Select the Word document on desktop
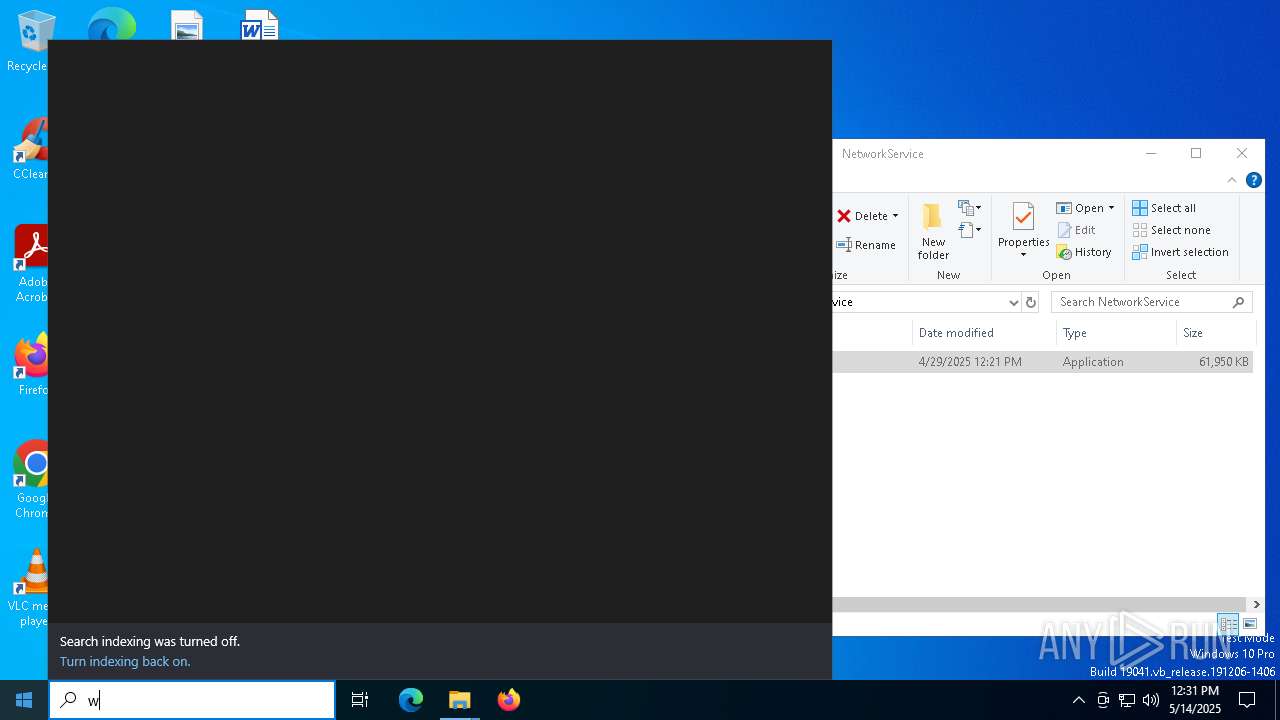 (258, 25)
